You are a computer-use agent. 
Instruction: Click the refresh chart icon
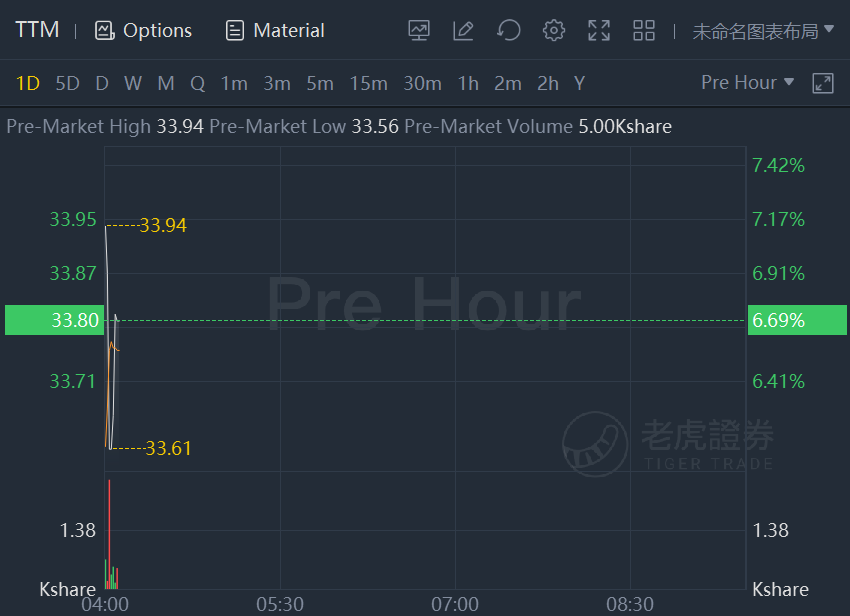pyautogui.click(x=508, y=30)
